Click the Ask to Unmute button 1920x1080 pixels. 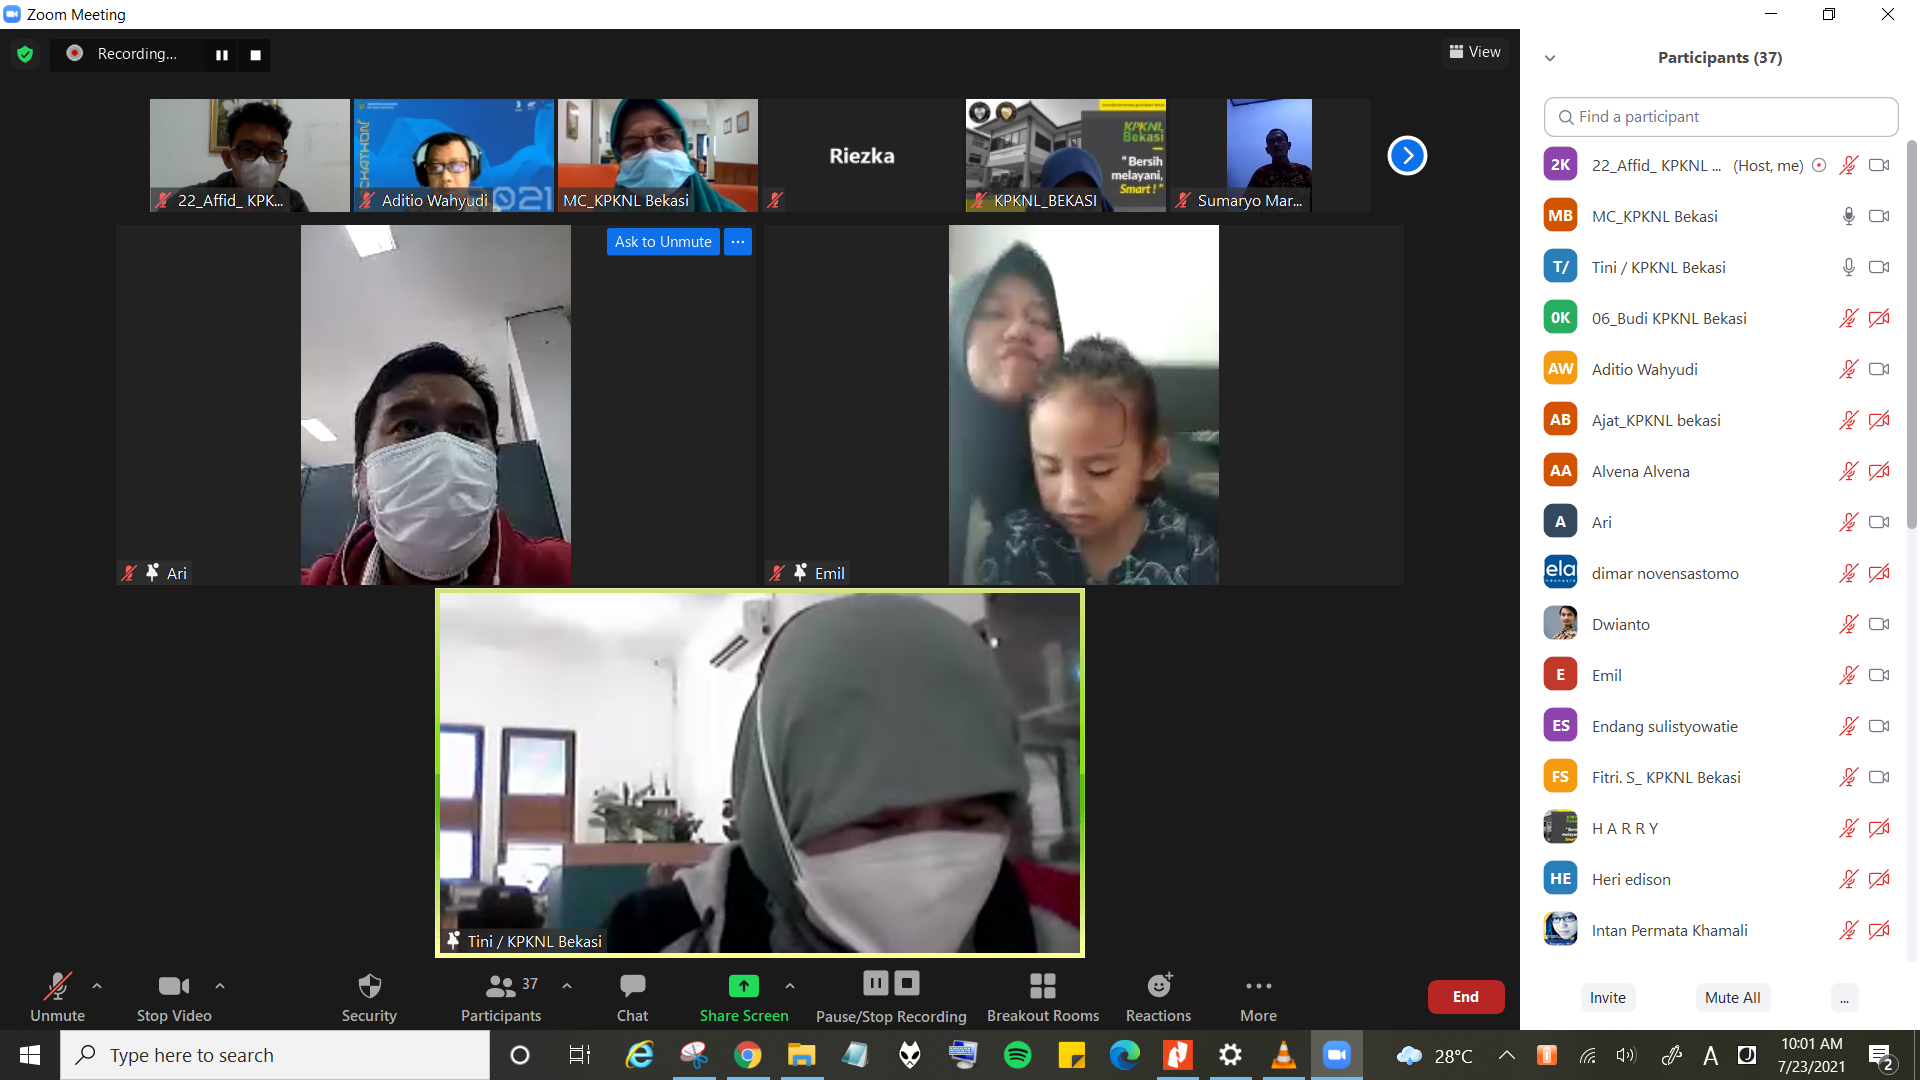click(663, 242)
